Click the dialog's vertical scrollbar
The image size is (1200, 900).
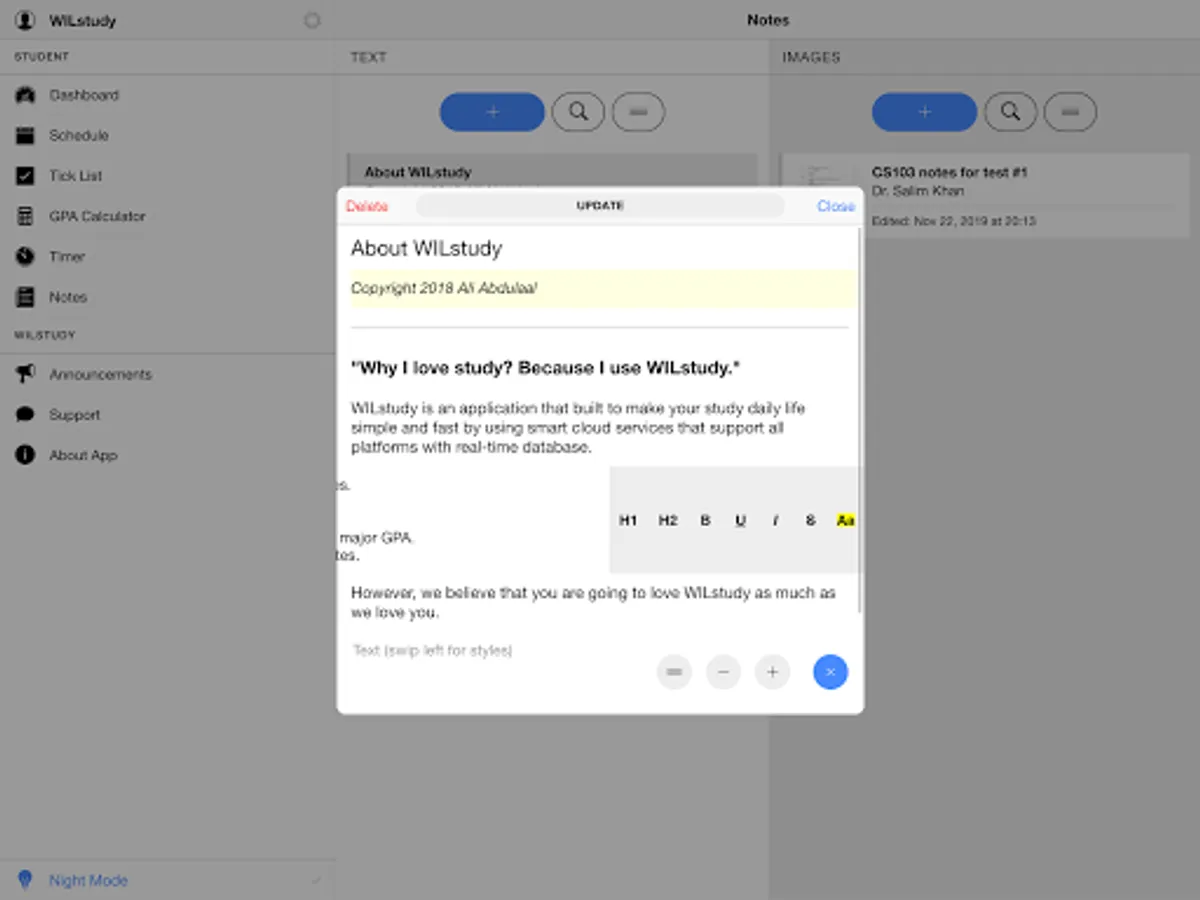860,420
